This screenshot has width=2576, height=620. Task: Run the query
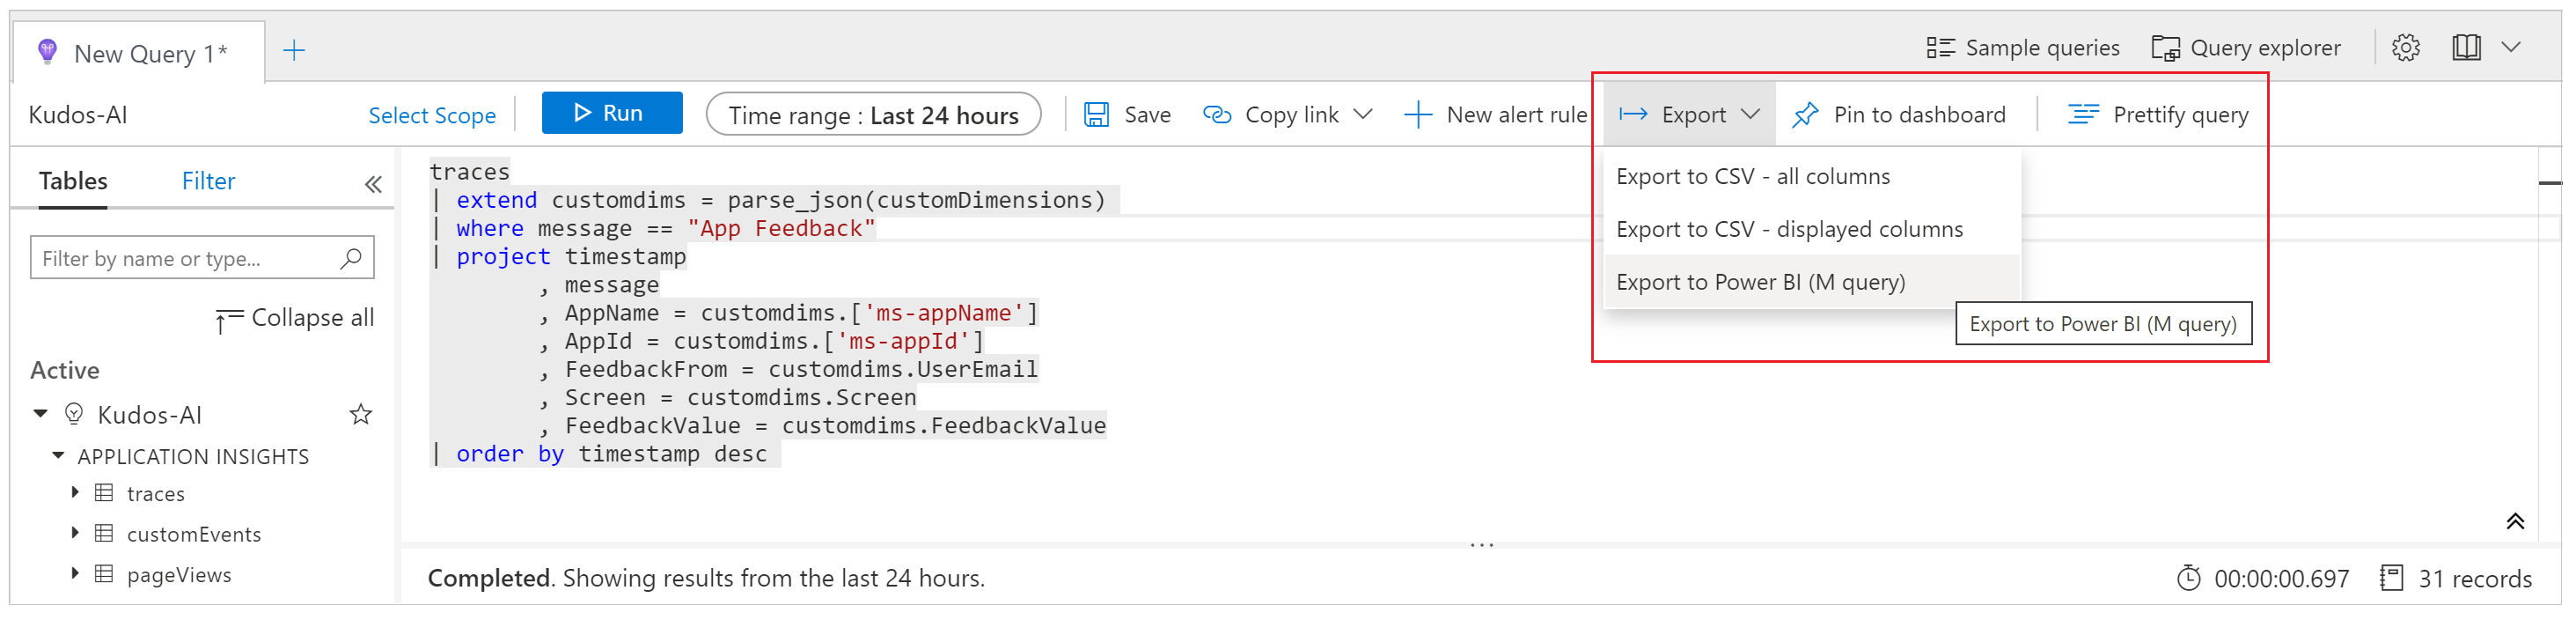612,113
